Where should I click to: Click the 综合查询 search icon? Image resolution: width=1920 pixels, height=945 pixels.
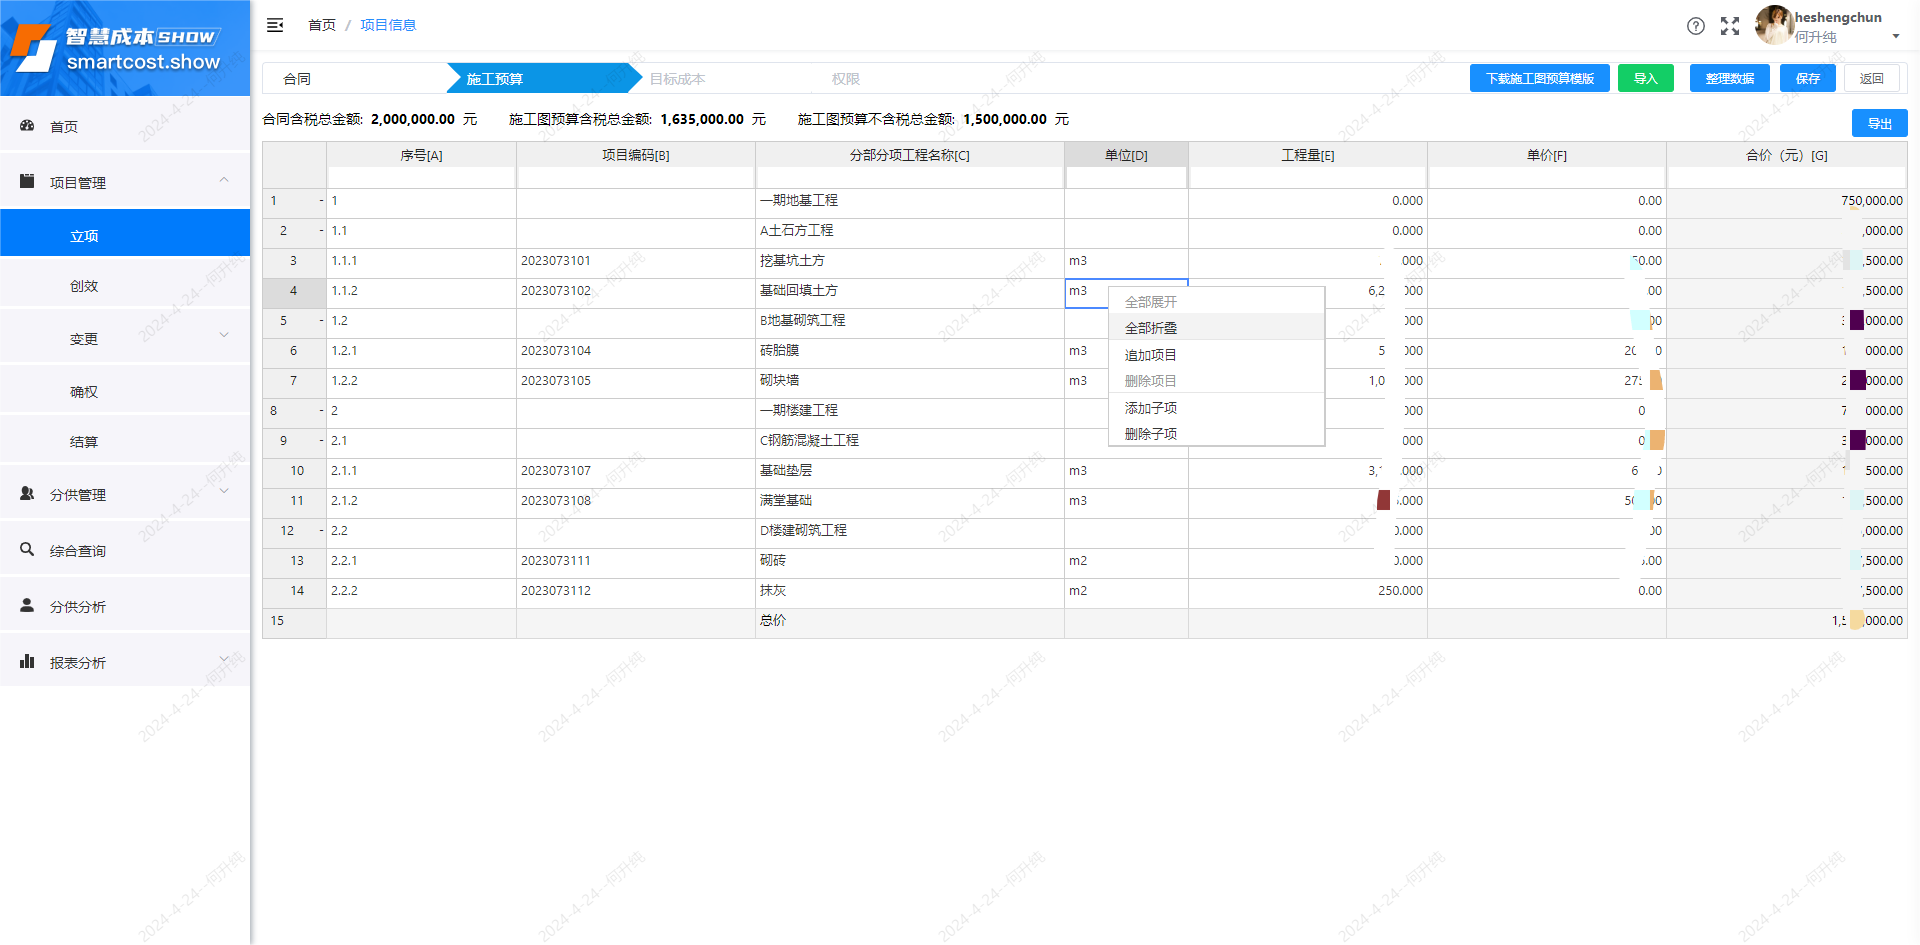click(x=28, y=549)
